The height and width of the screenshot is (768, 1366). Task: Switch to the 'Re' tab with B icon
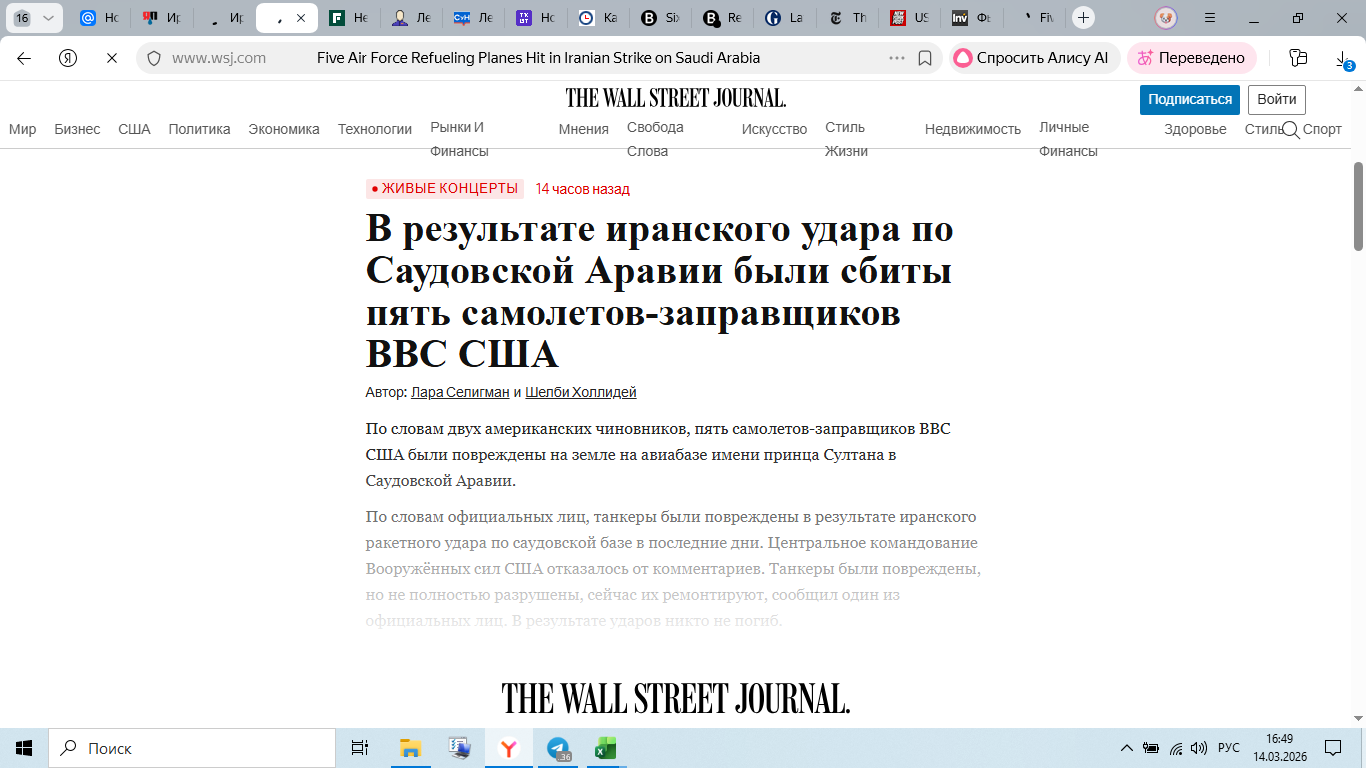[x=723, y=18]
